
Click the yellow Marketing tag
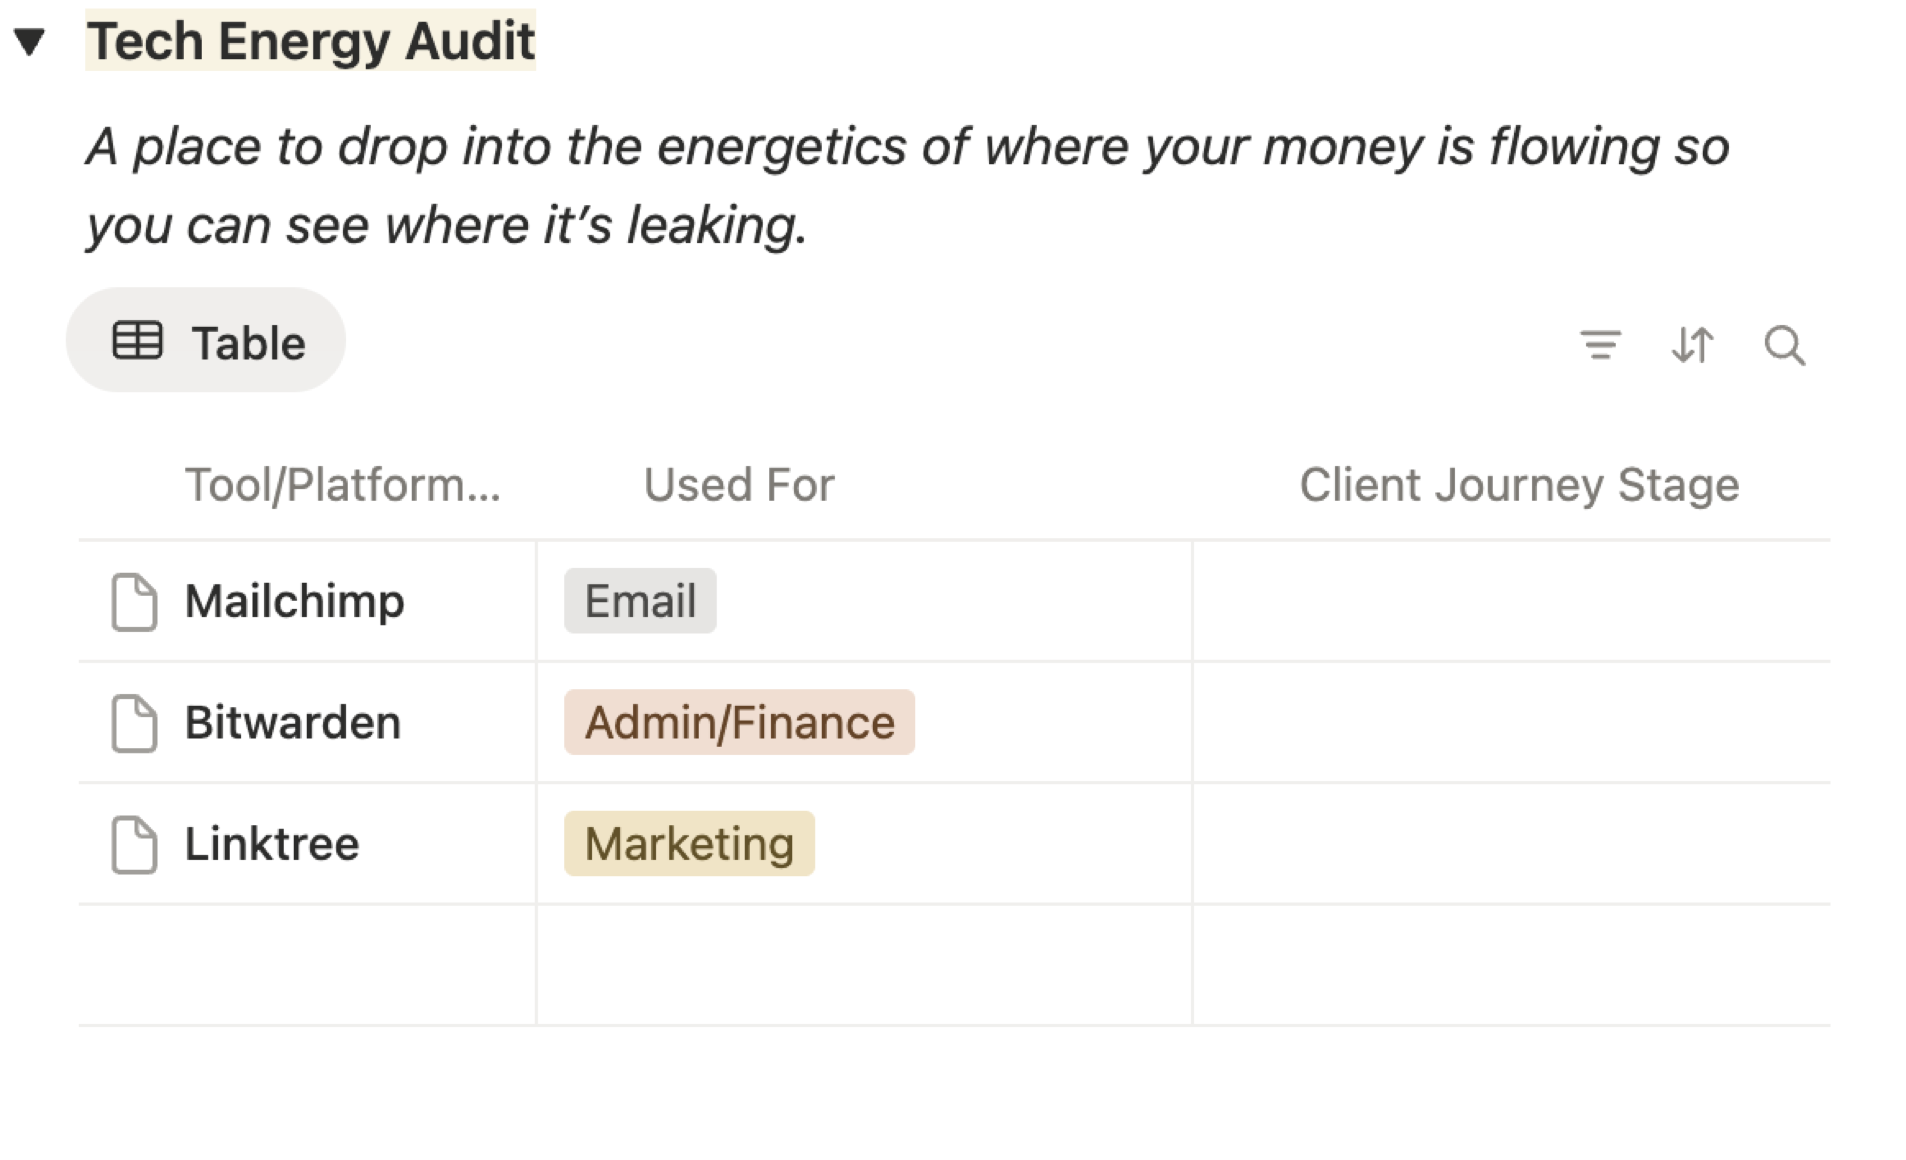[689, 845]
